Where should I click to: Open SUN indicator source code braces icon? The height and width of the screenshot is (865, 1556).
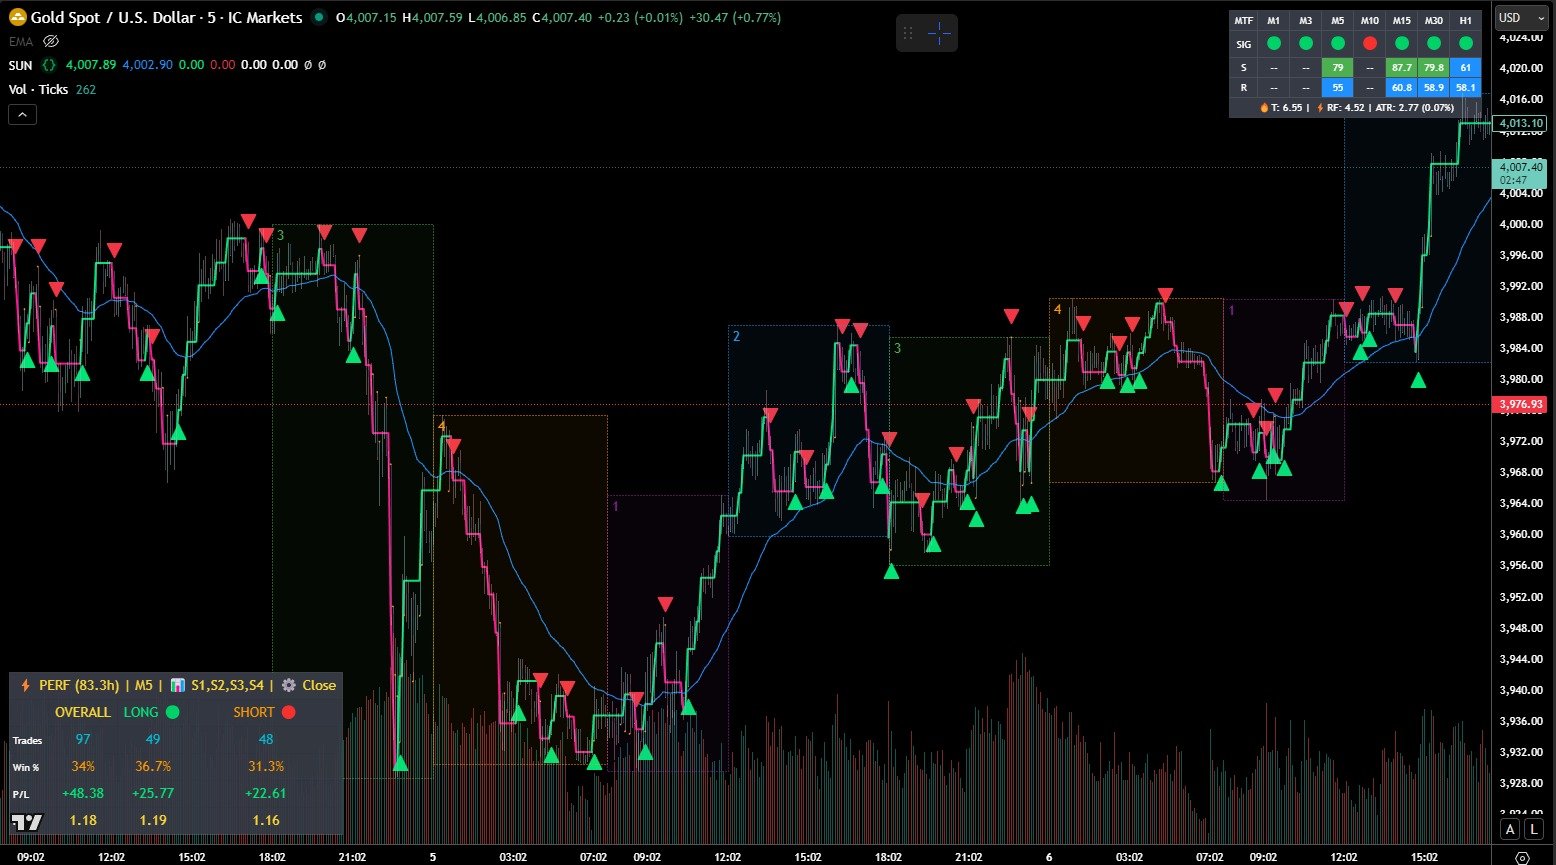click(x=49, y=65)
